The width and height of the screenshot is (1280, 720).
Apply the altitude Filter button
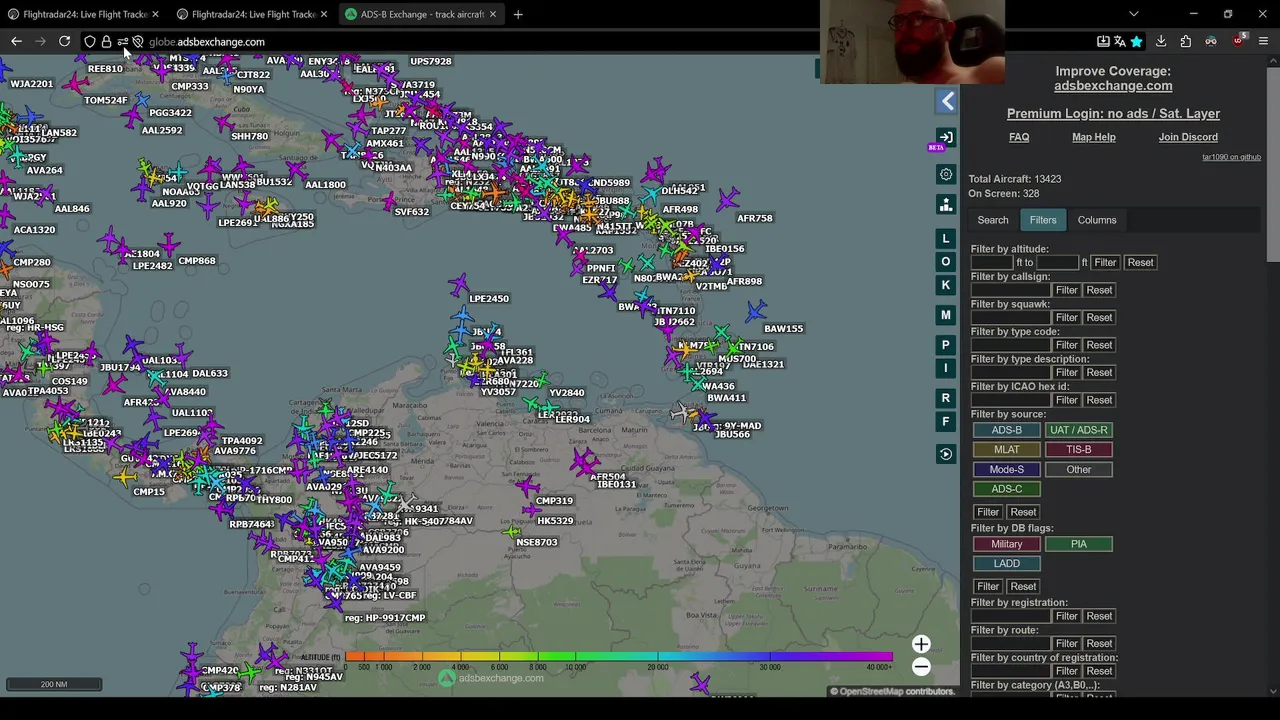point(1105,262)
